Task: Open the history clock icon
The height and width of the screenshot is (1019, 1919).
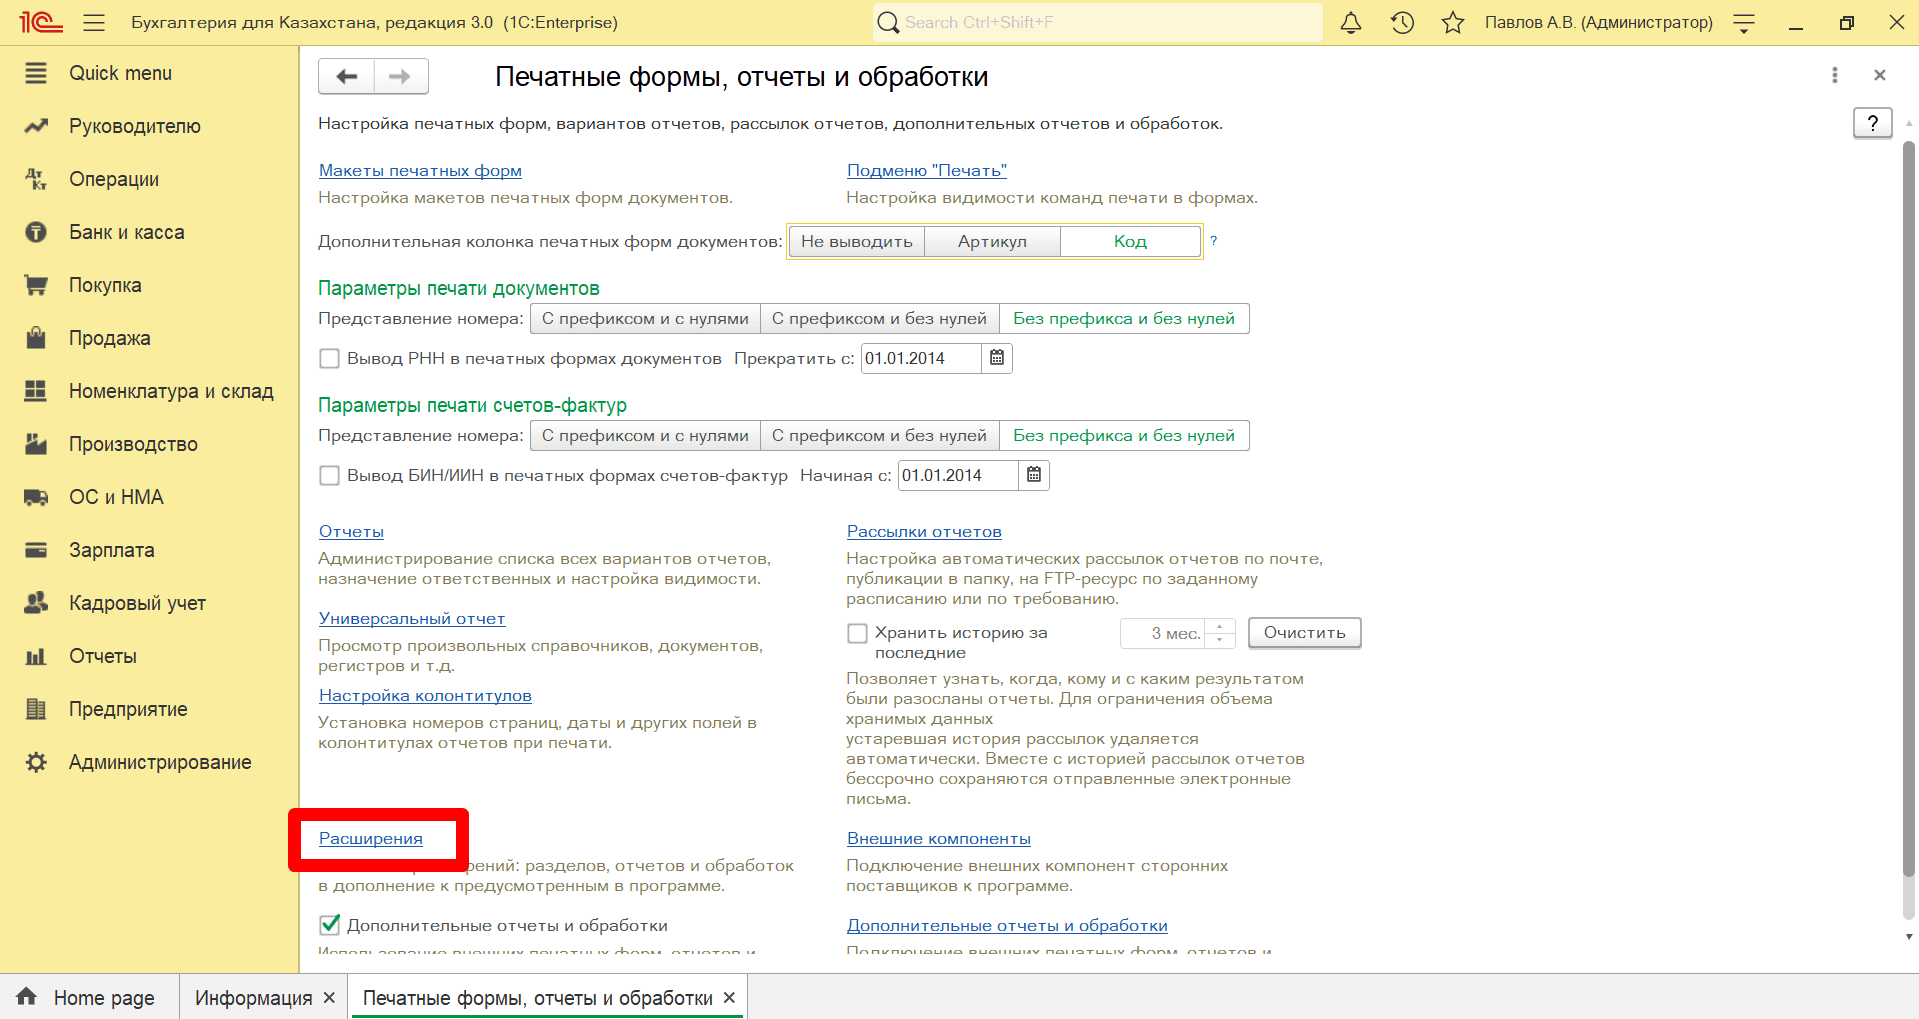Action: pyautogui.click(x=1402, y=22)
